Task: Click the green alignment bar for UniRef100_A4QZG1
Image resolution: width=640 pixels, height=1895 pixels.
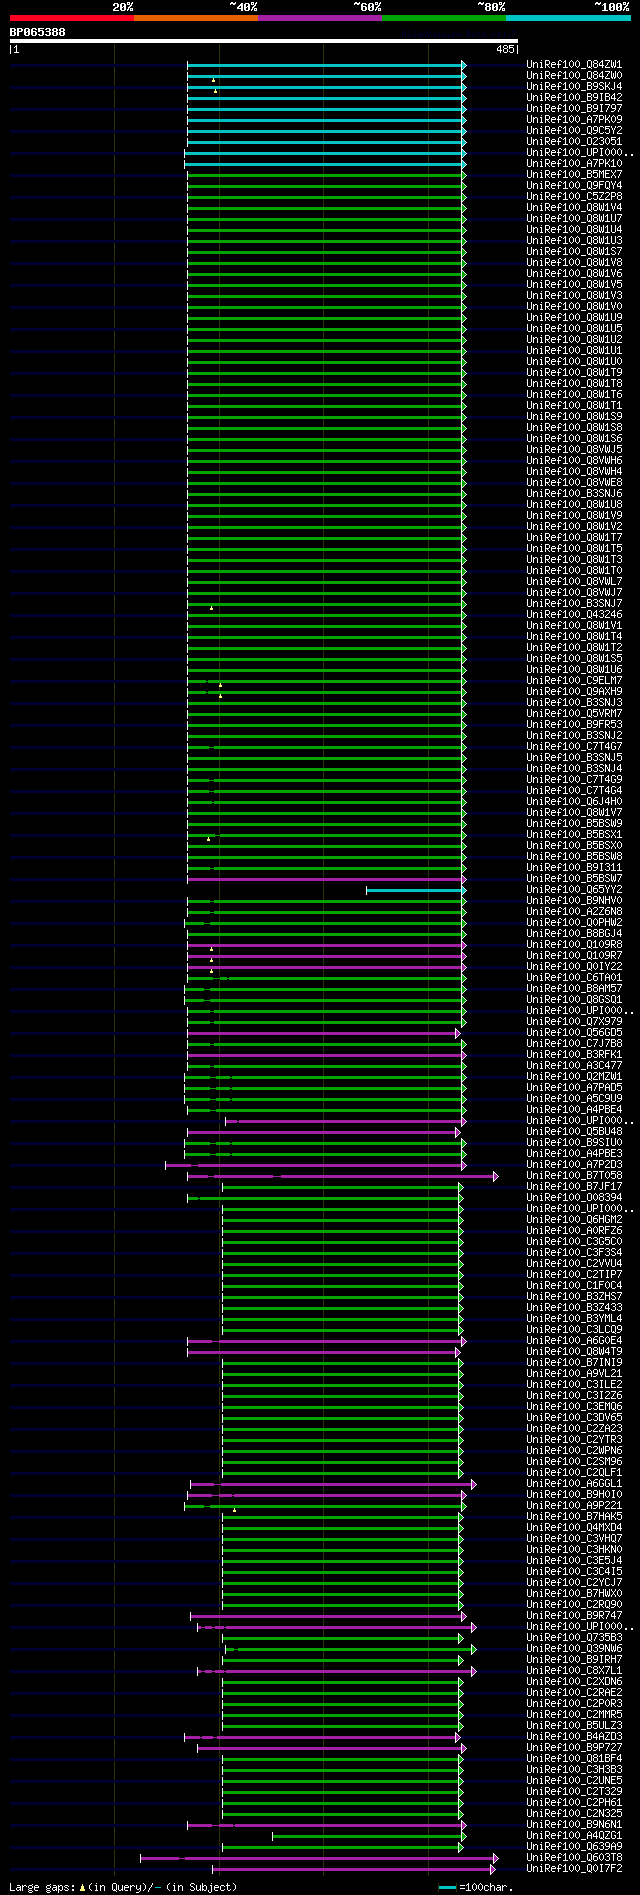Action: (369, 1836)
